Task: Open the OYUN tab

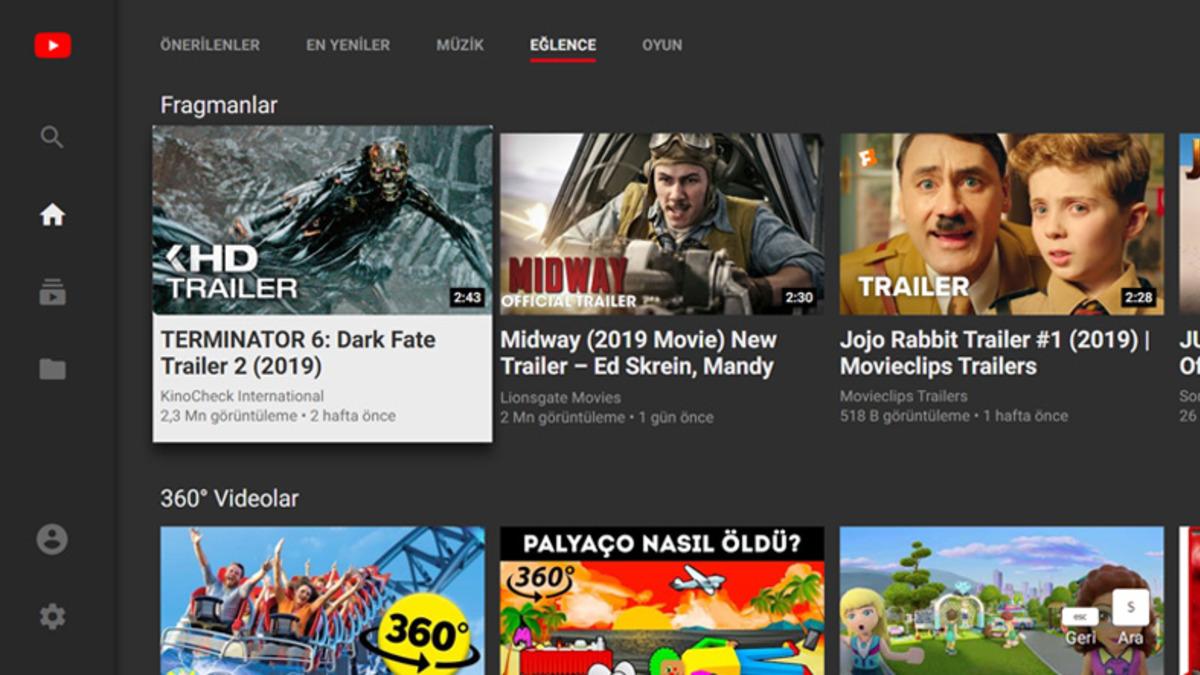Action: pyautogui.click(x=662, y=45)
